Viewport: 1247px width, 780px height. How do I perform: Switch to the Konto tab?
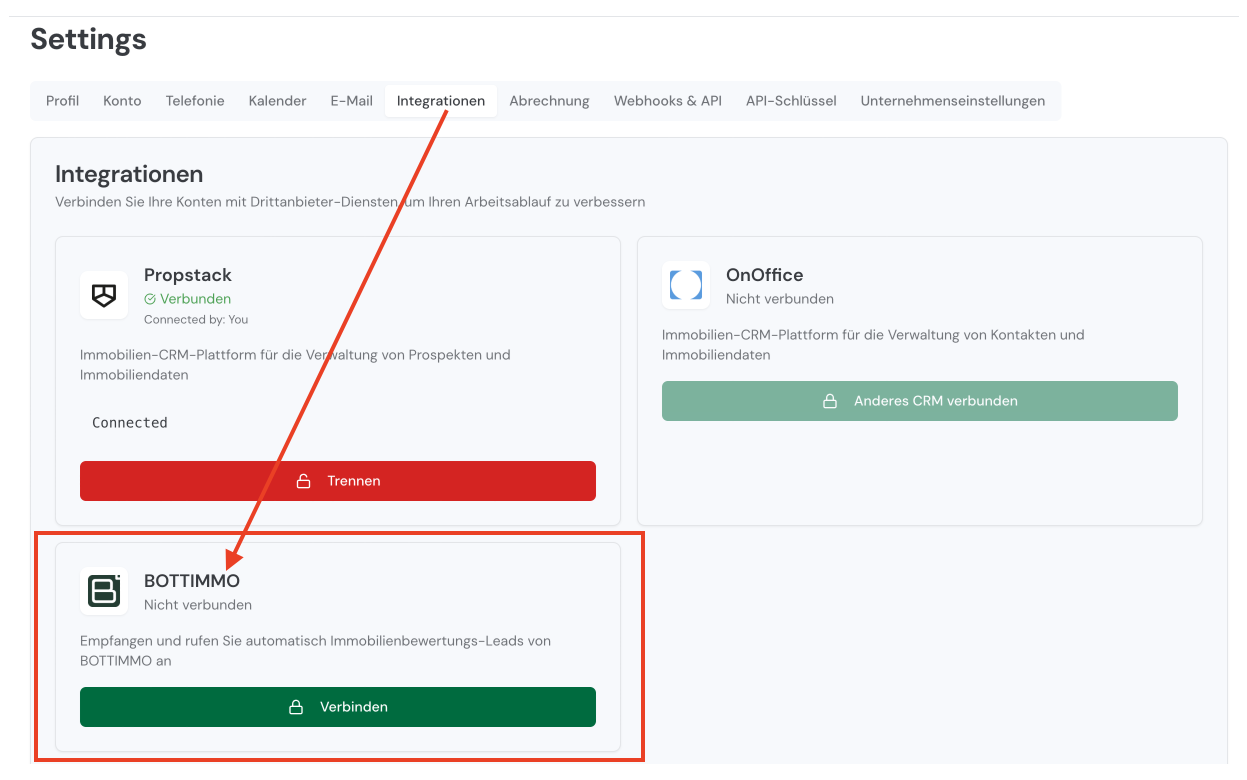[x=122, y=101]
